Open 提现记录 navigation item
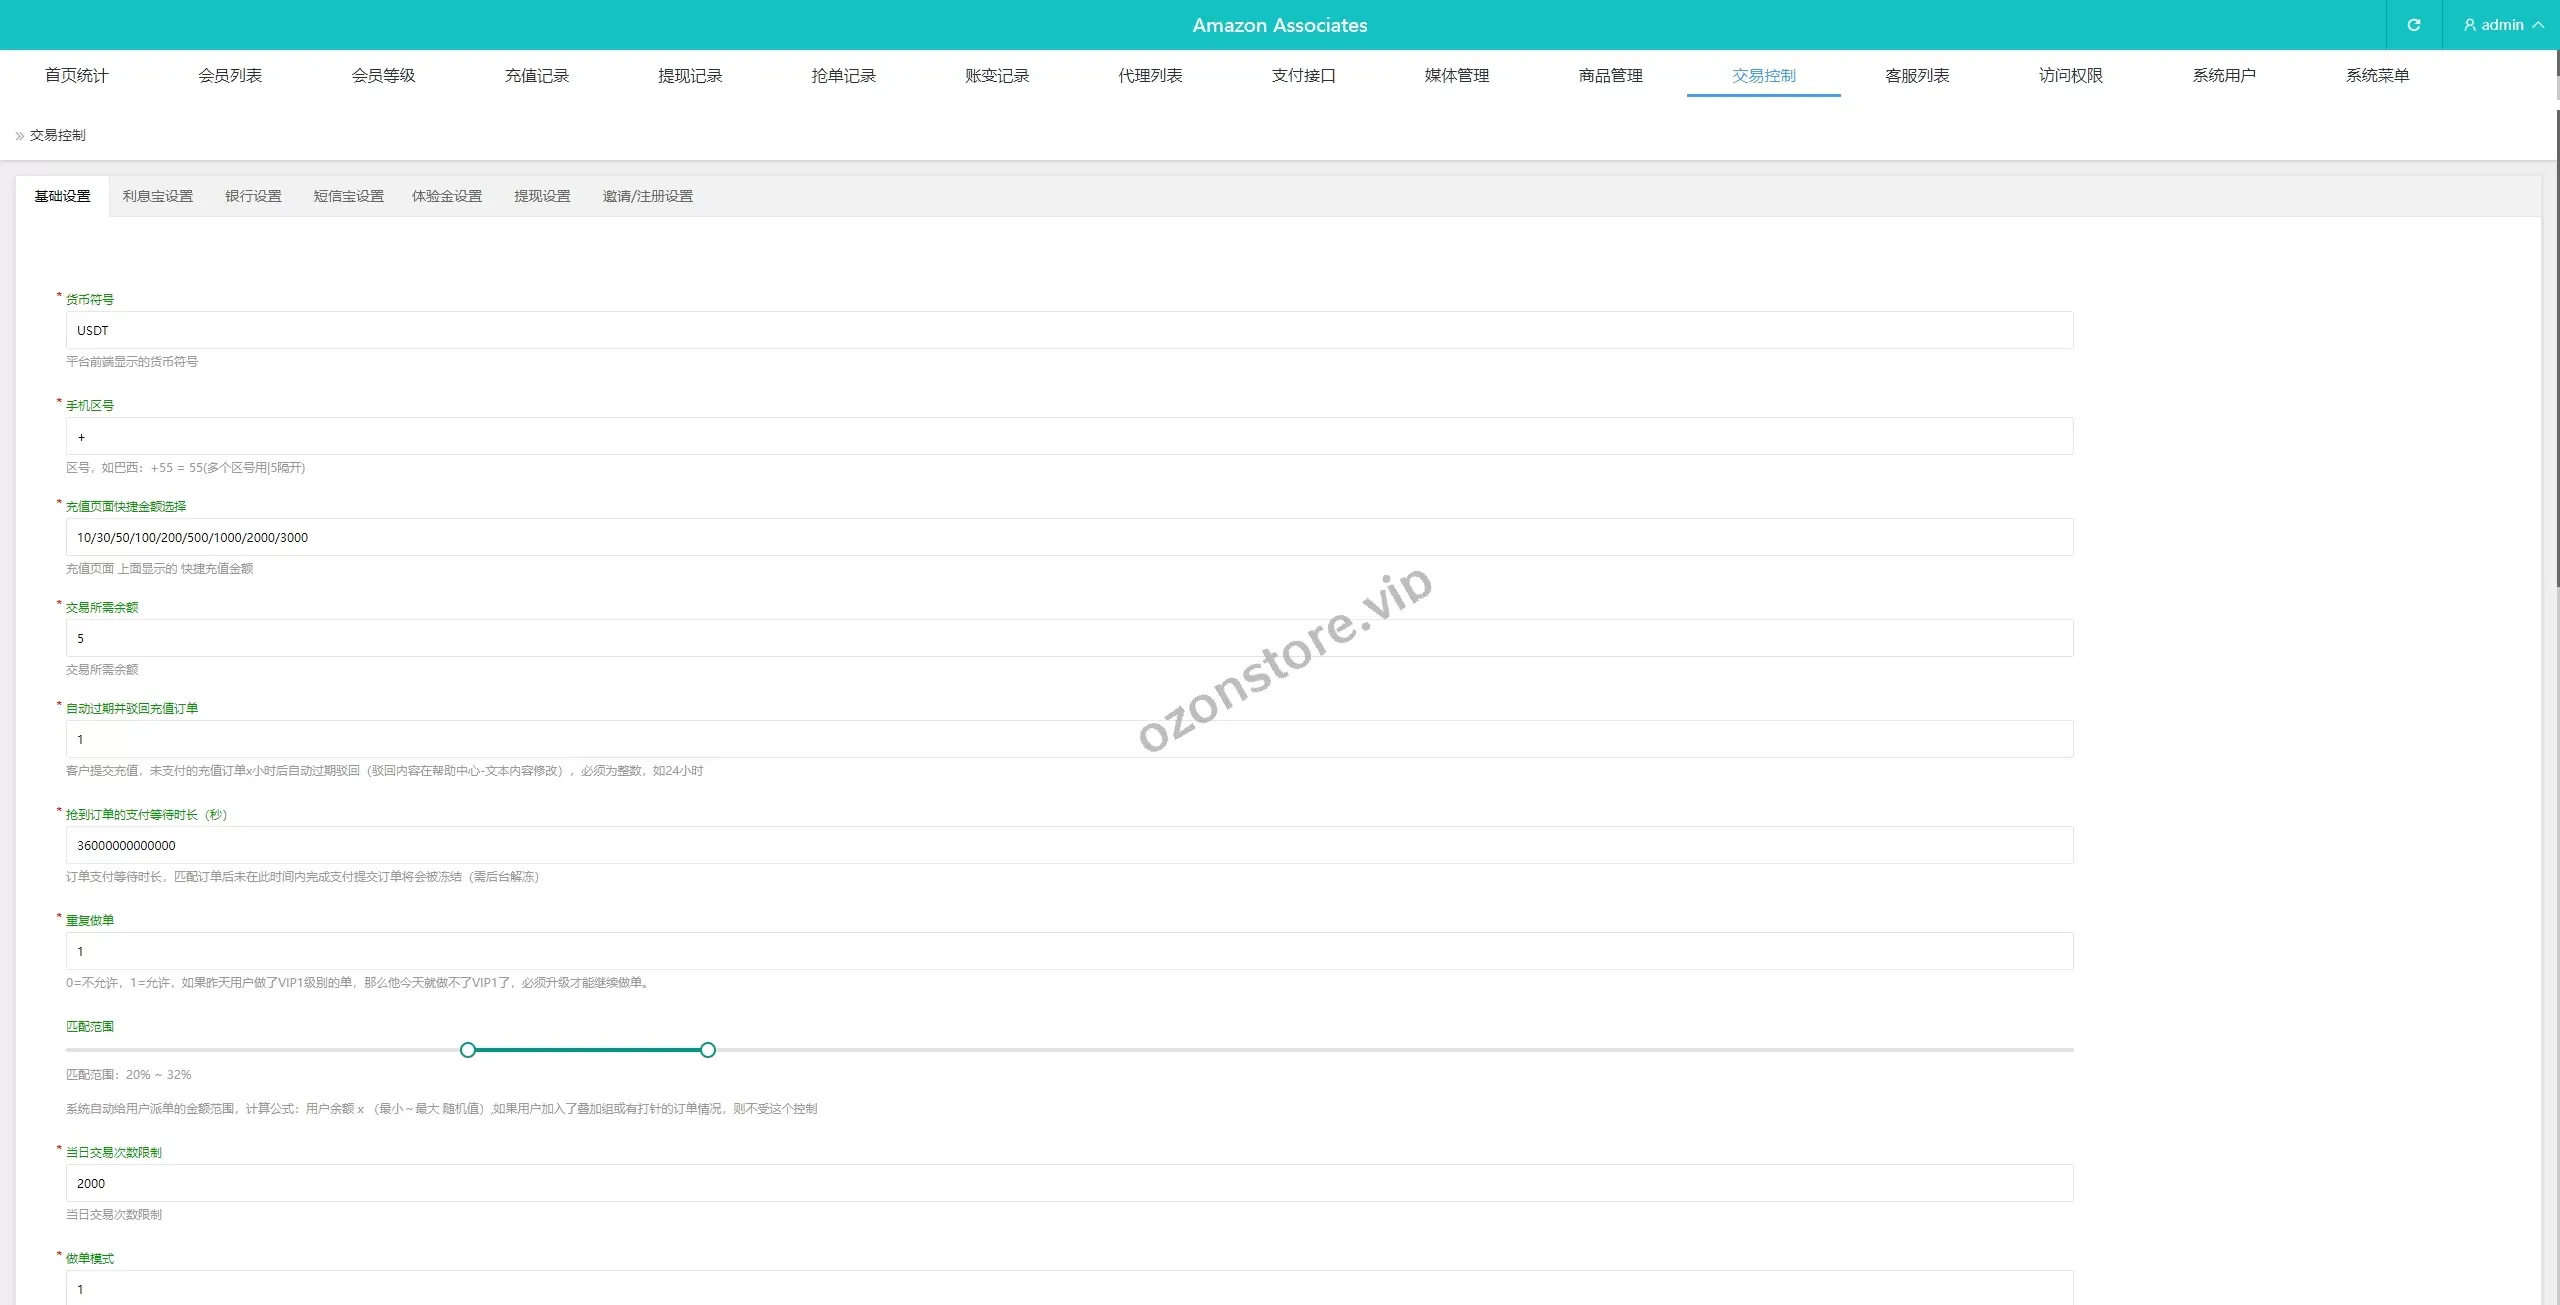Viewport: 2560px width, 1305px height. [690, 76]
